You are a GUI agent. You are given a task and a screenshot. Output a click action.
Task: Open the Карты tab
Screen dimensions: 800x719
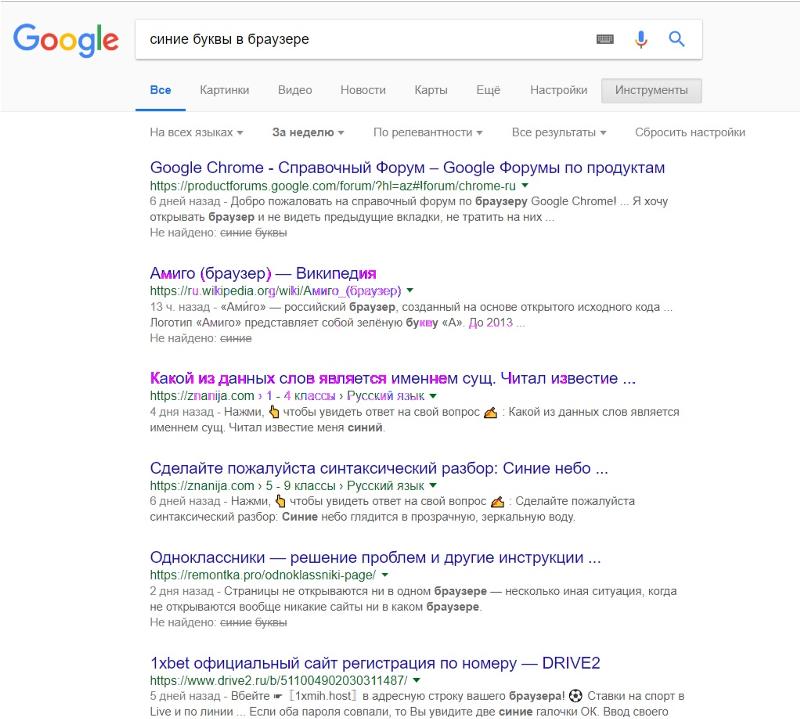[431, 90]
